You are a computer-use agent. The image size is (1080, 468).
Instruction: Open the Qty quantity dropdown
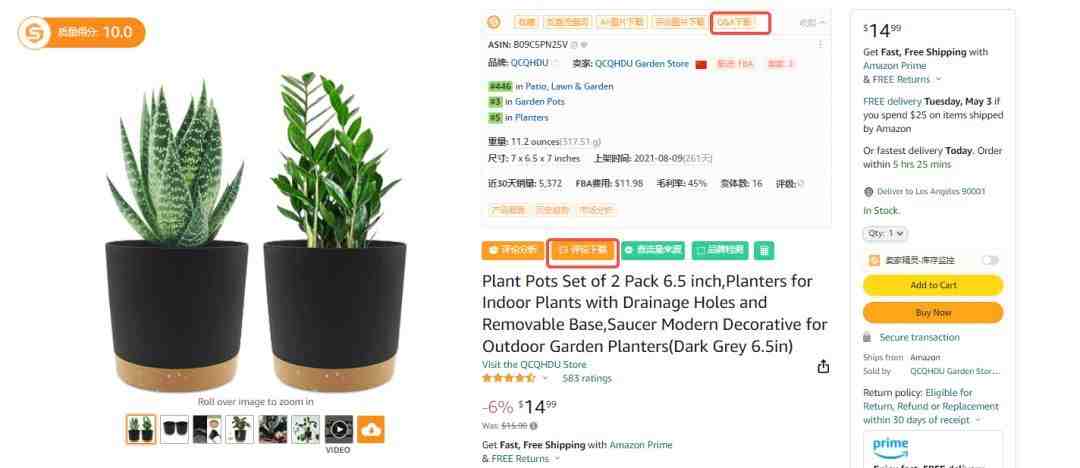[x=885, y=234]
